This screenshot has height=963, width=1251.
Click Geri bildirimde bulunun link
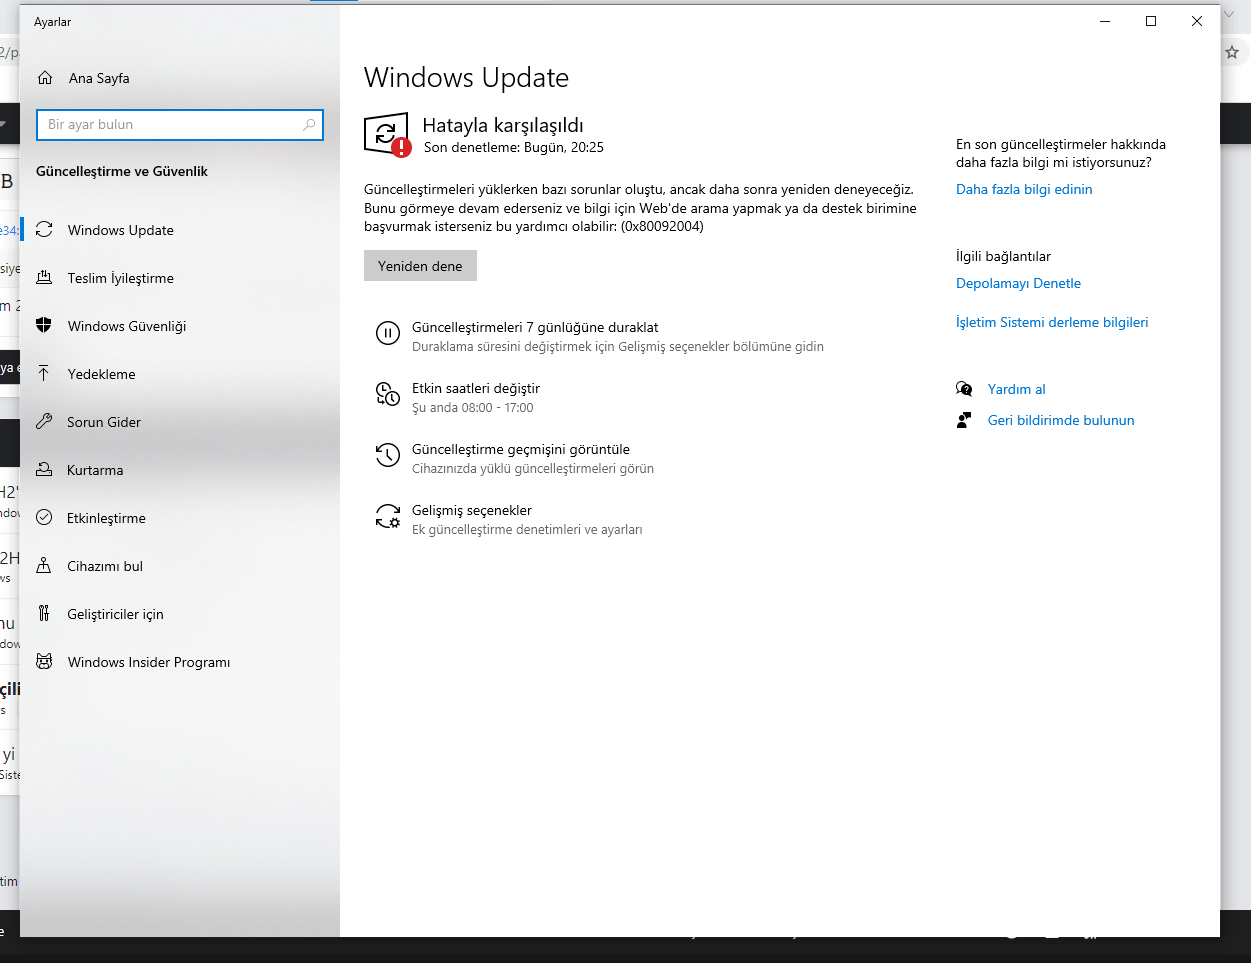coord(1061,420)
